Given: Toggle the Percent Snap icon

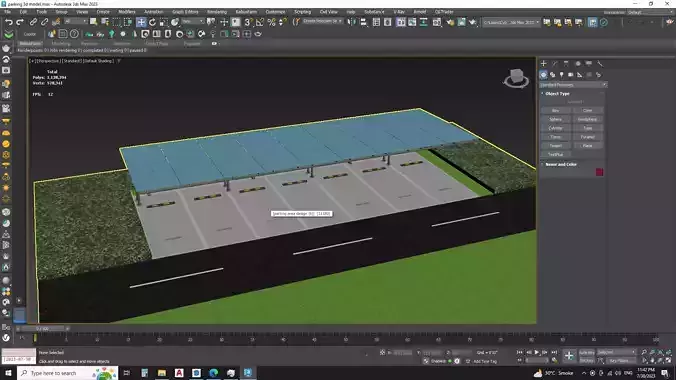Looking at the screenshot, I should [x=271, y=22].
